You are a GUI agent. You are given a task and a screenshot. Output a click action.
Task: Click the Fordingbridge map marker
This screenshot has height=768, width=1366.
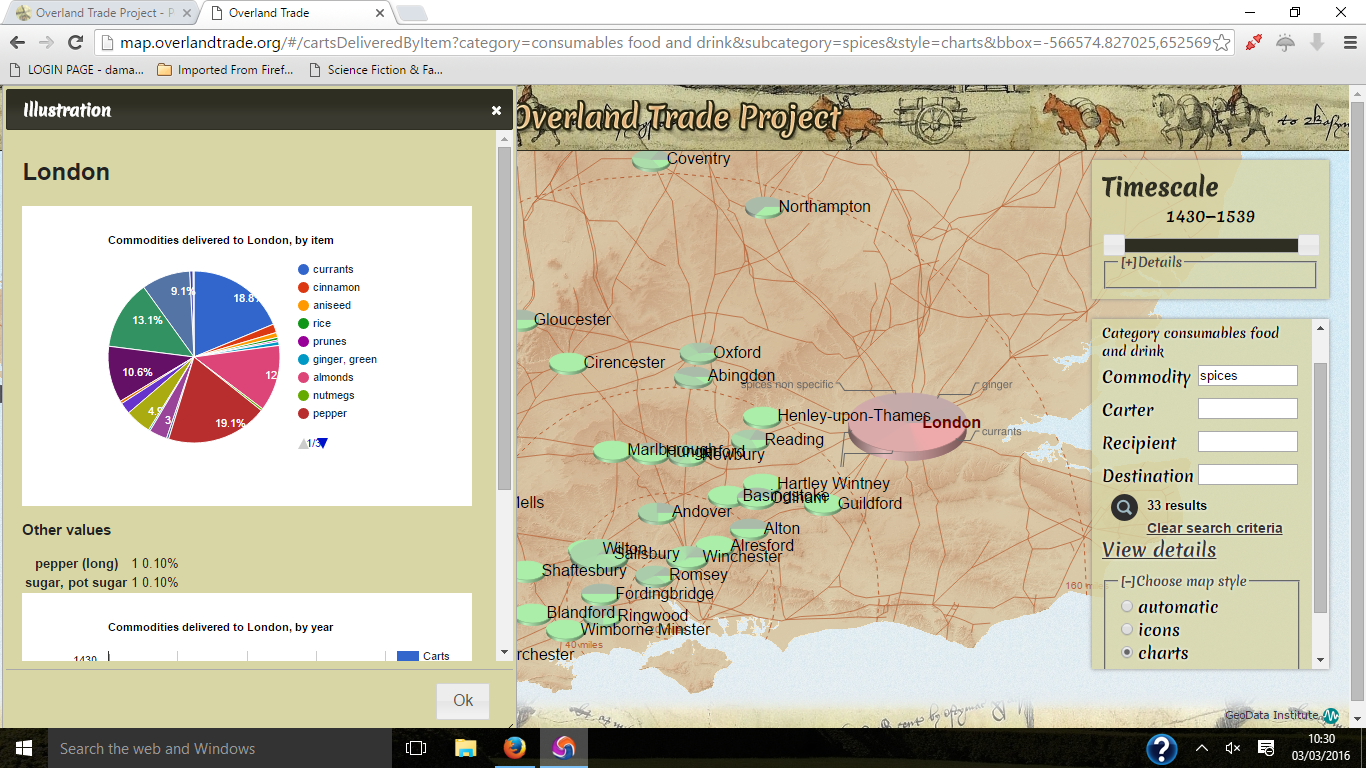600,595
